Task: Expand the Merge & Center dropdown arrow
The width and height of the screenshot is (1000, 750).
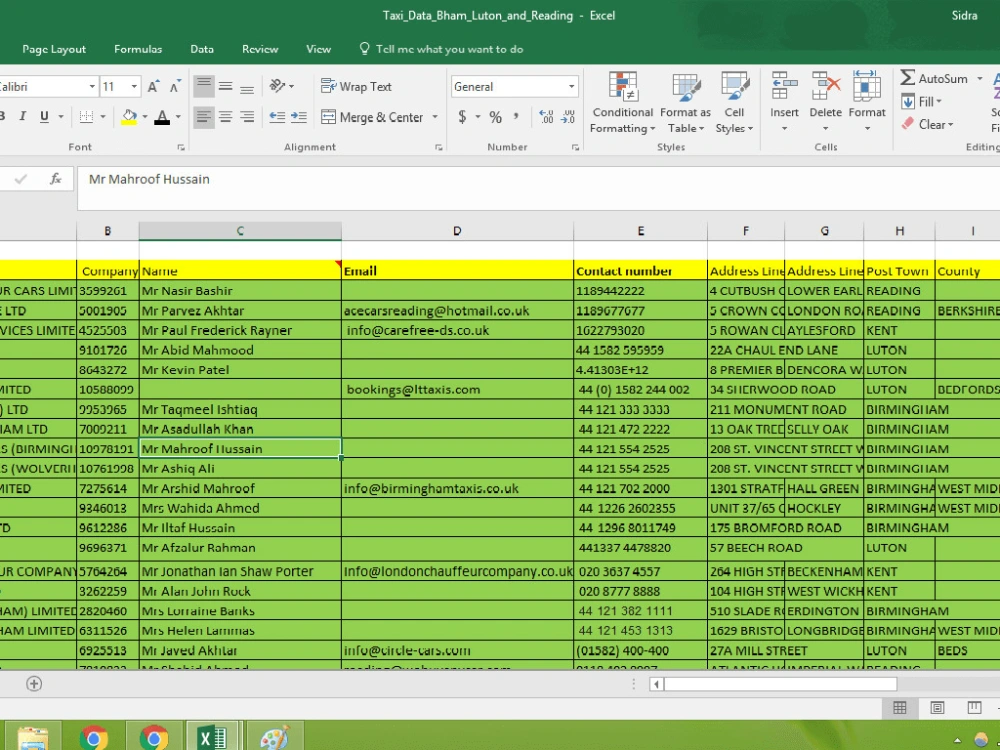Action: click(x=435, y=117)
